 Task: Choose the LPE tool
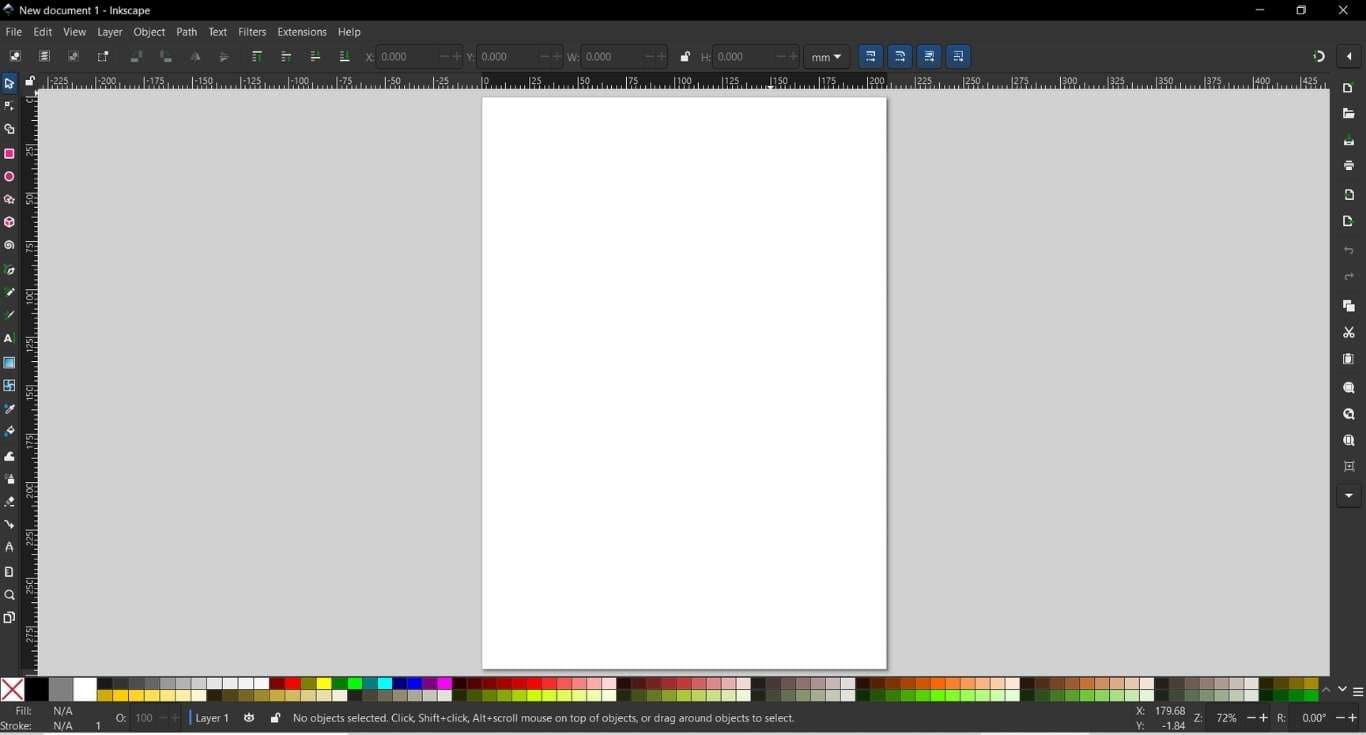coord(9,547)
